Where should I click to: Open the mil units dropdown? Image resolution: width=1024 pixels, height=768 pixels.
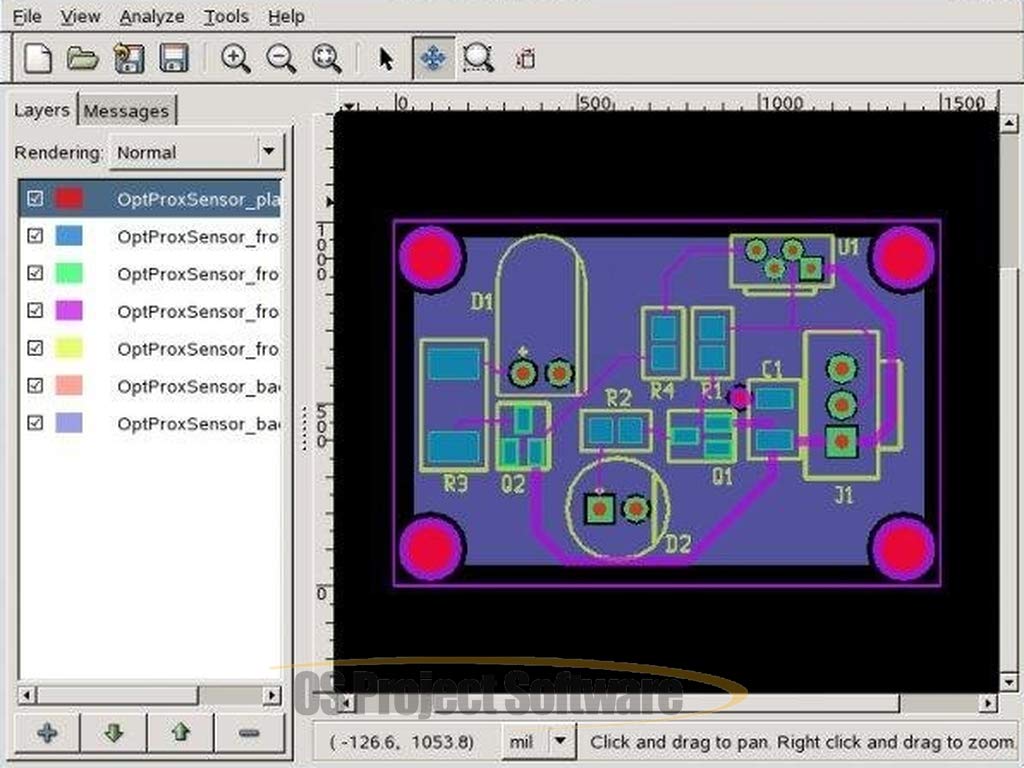(x=561, y=742)
